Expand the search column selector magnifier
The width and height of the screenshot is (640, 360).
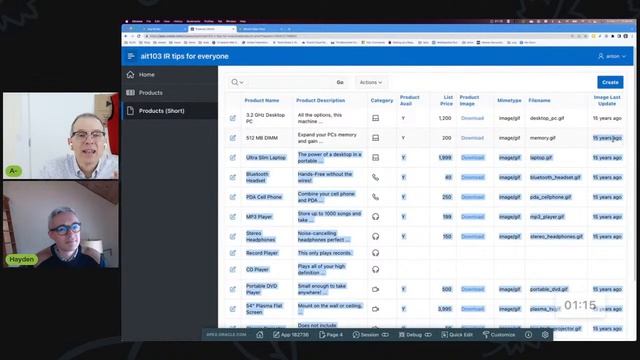(x=237, y=82)
